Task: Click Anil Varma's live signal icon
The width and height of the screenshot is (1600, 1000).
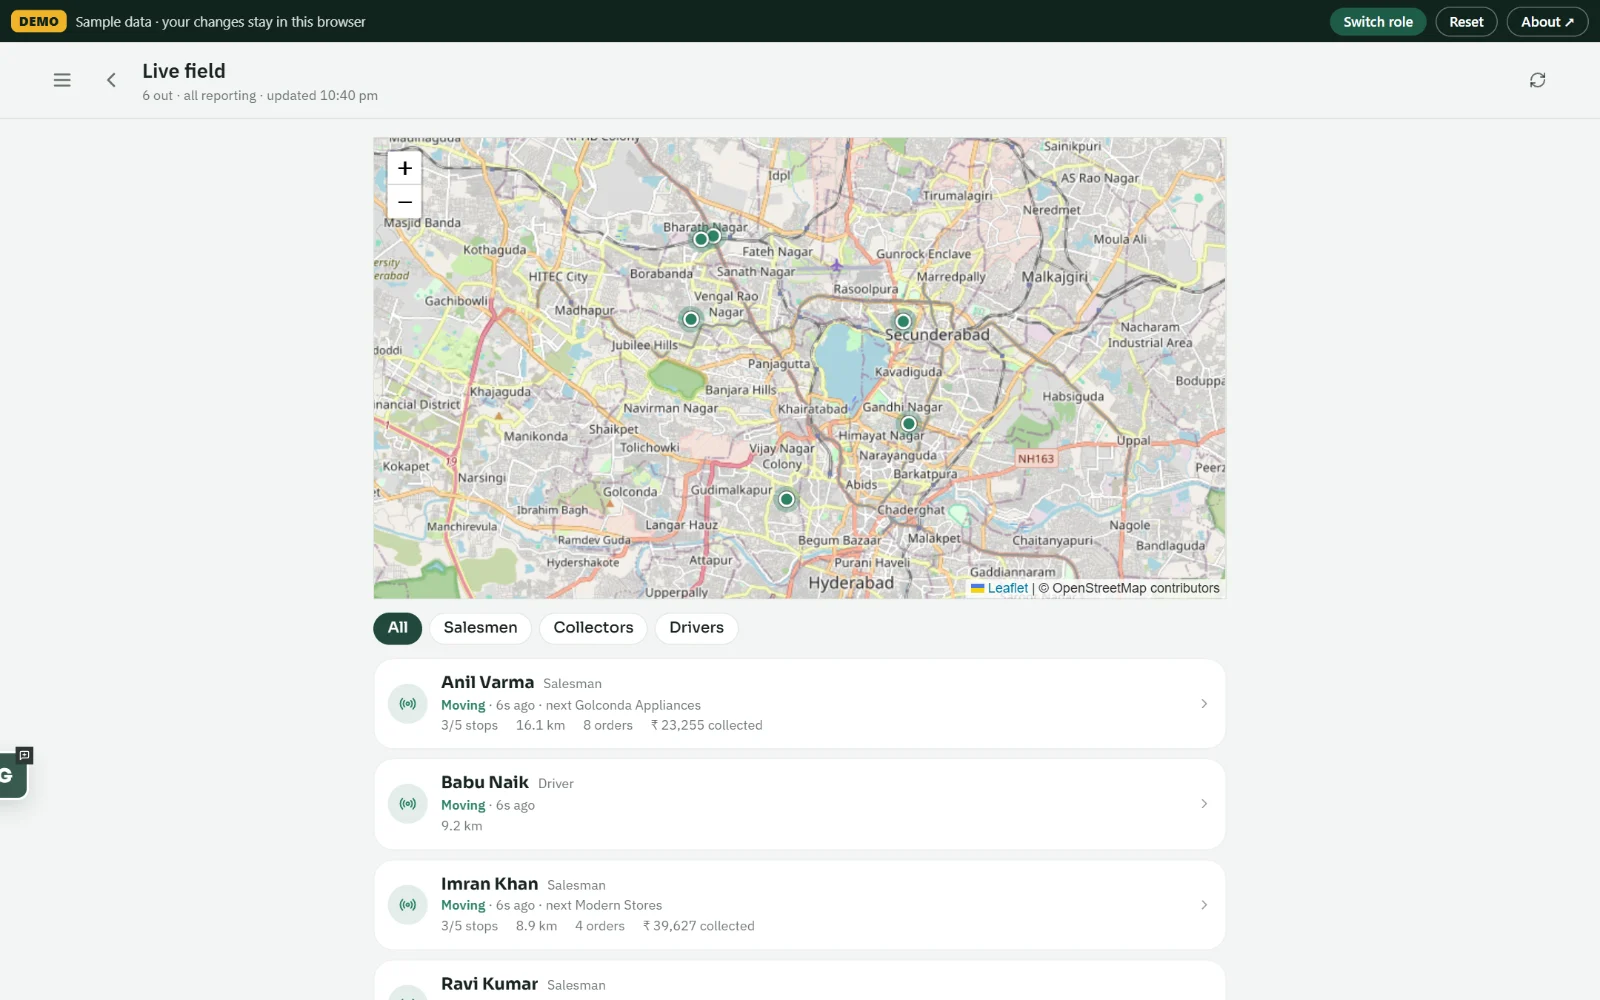Action: pyautogui.click(x=408, y=704)
